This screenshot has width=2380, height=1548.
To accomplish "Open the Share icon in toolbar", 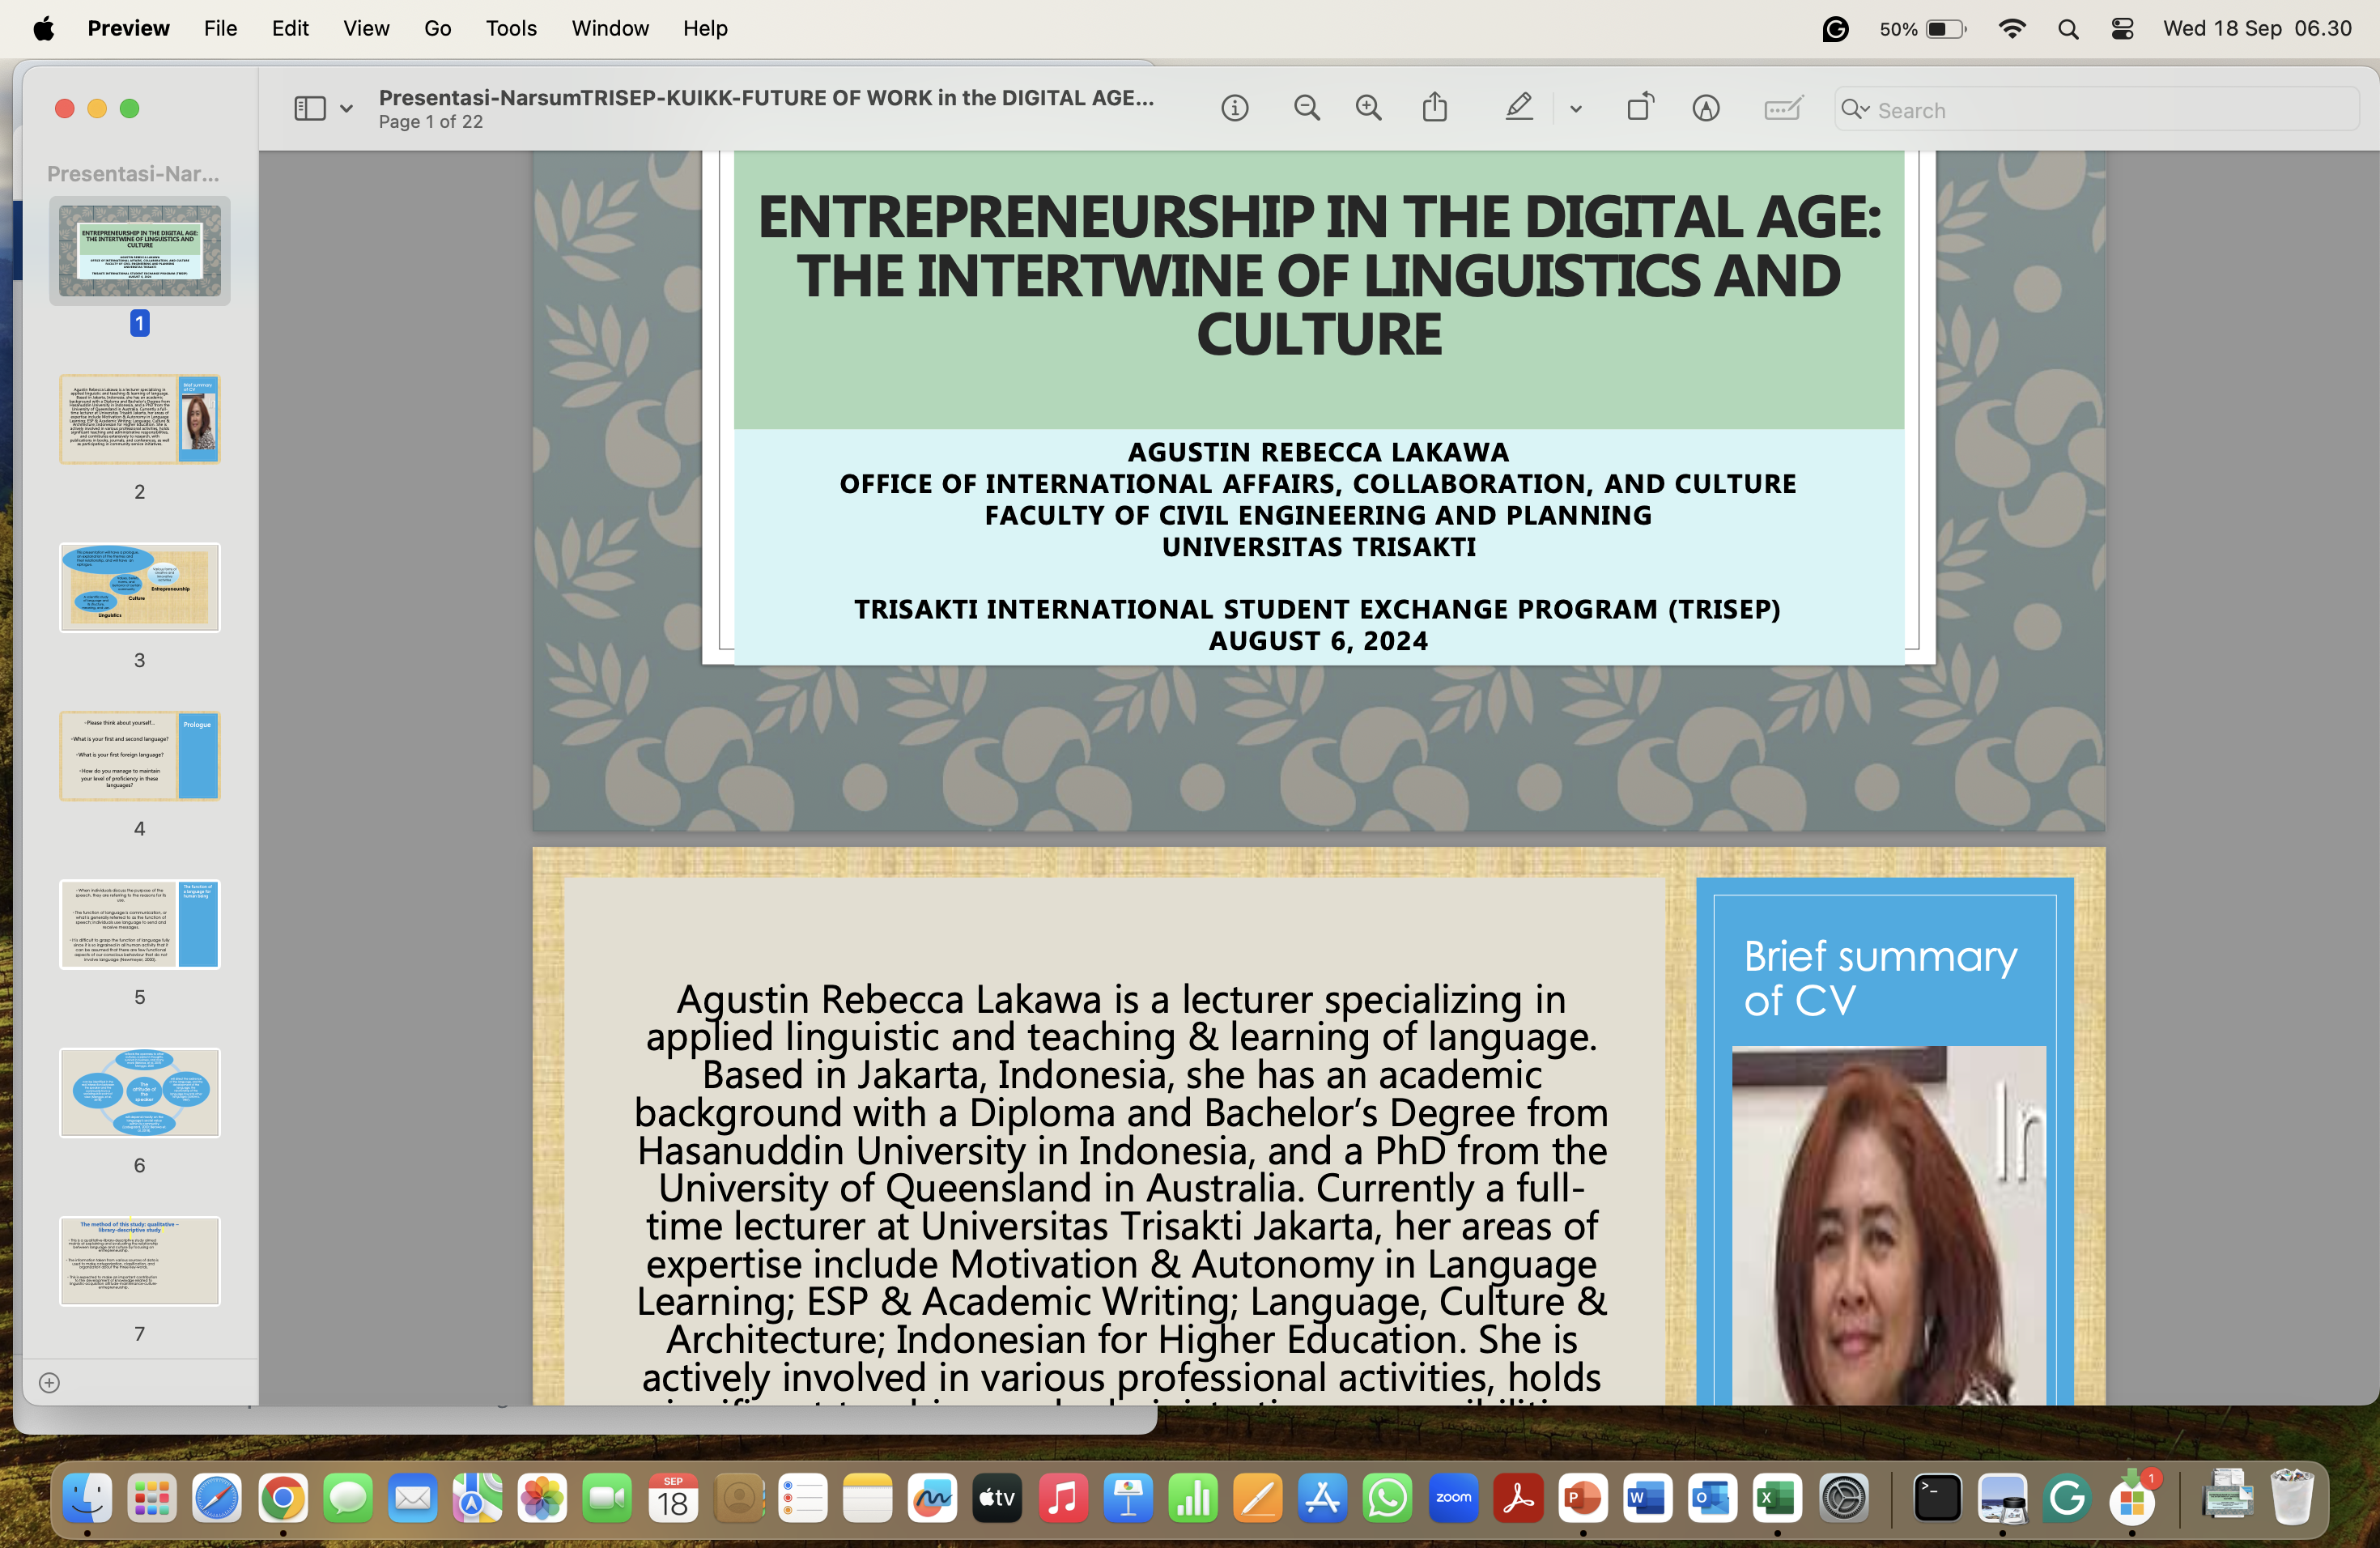I will 1435,107.
